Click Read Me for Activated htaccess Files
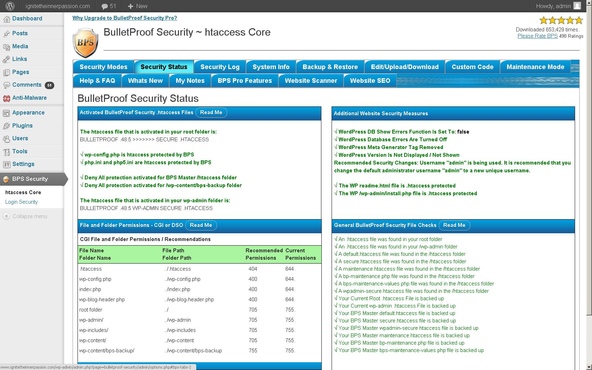 211,113
